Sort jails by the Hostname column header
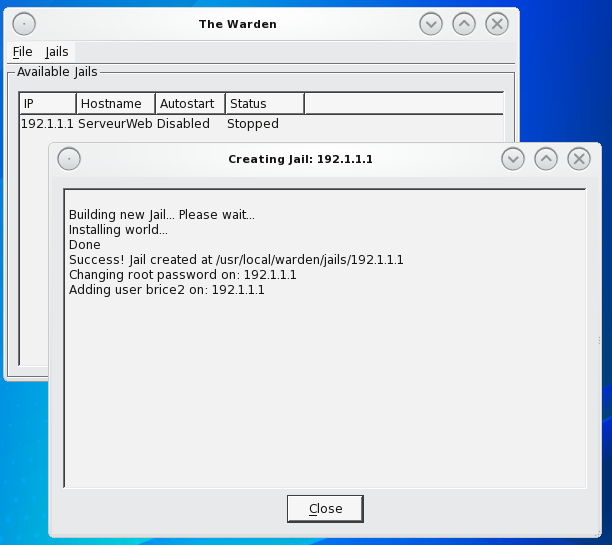This screenshot has width=612, height=545. (x=116, y=103)
